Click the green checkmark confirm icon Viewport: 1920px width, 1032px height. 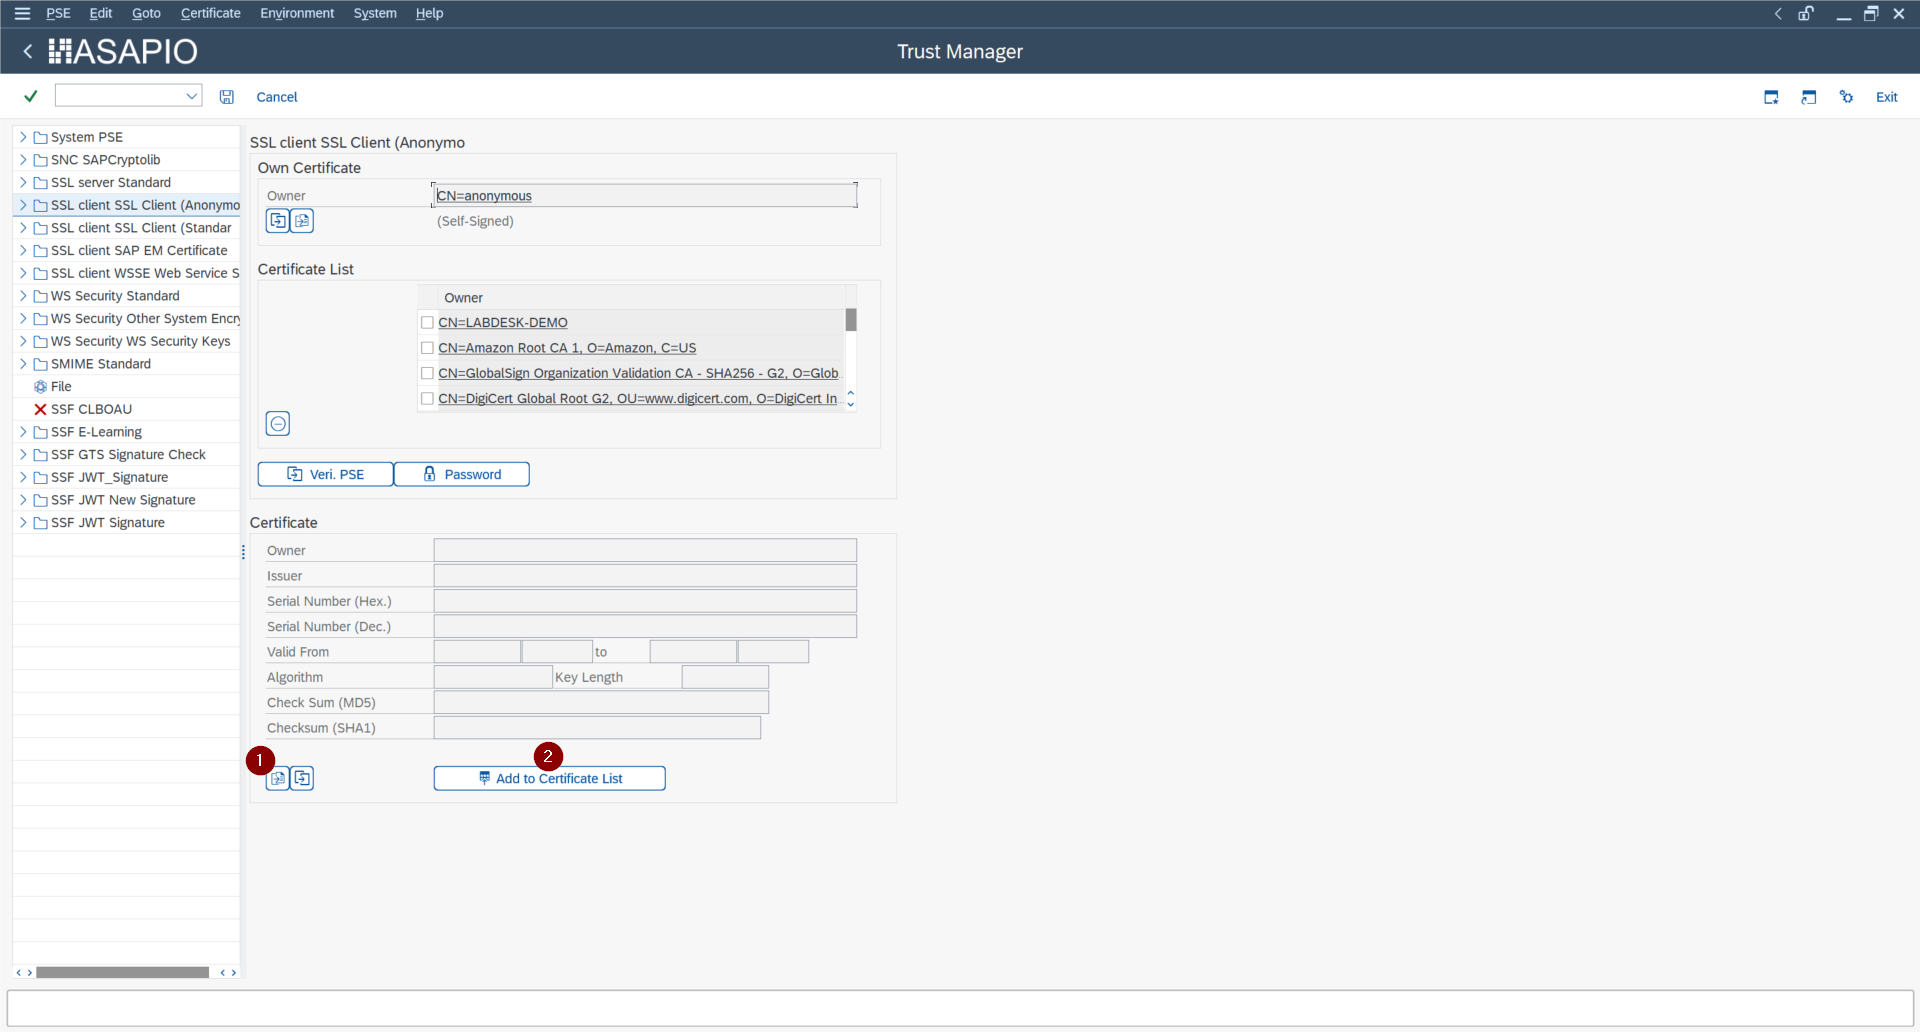coord(31,97)
